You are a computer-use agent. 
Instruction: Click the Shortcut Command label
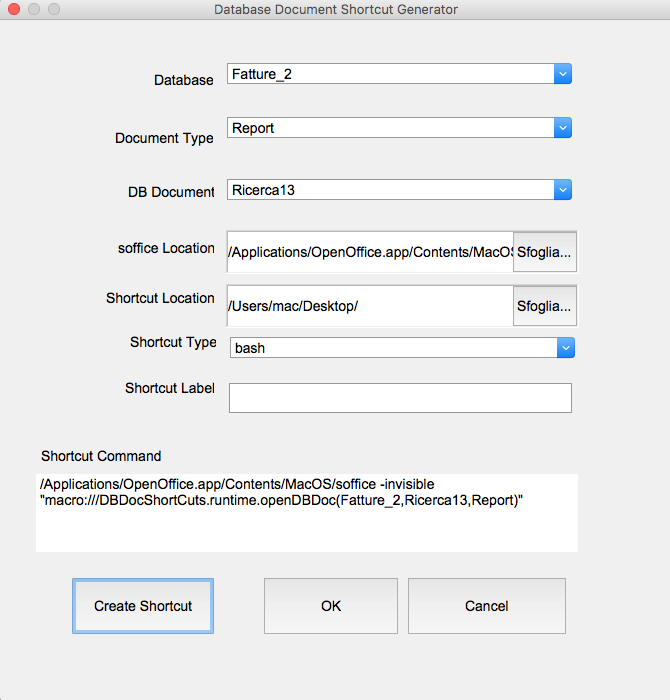click(101, 456)
